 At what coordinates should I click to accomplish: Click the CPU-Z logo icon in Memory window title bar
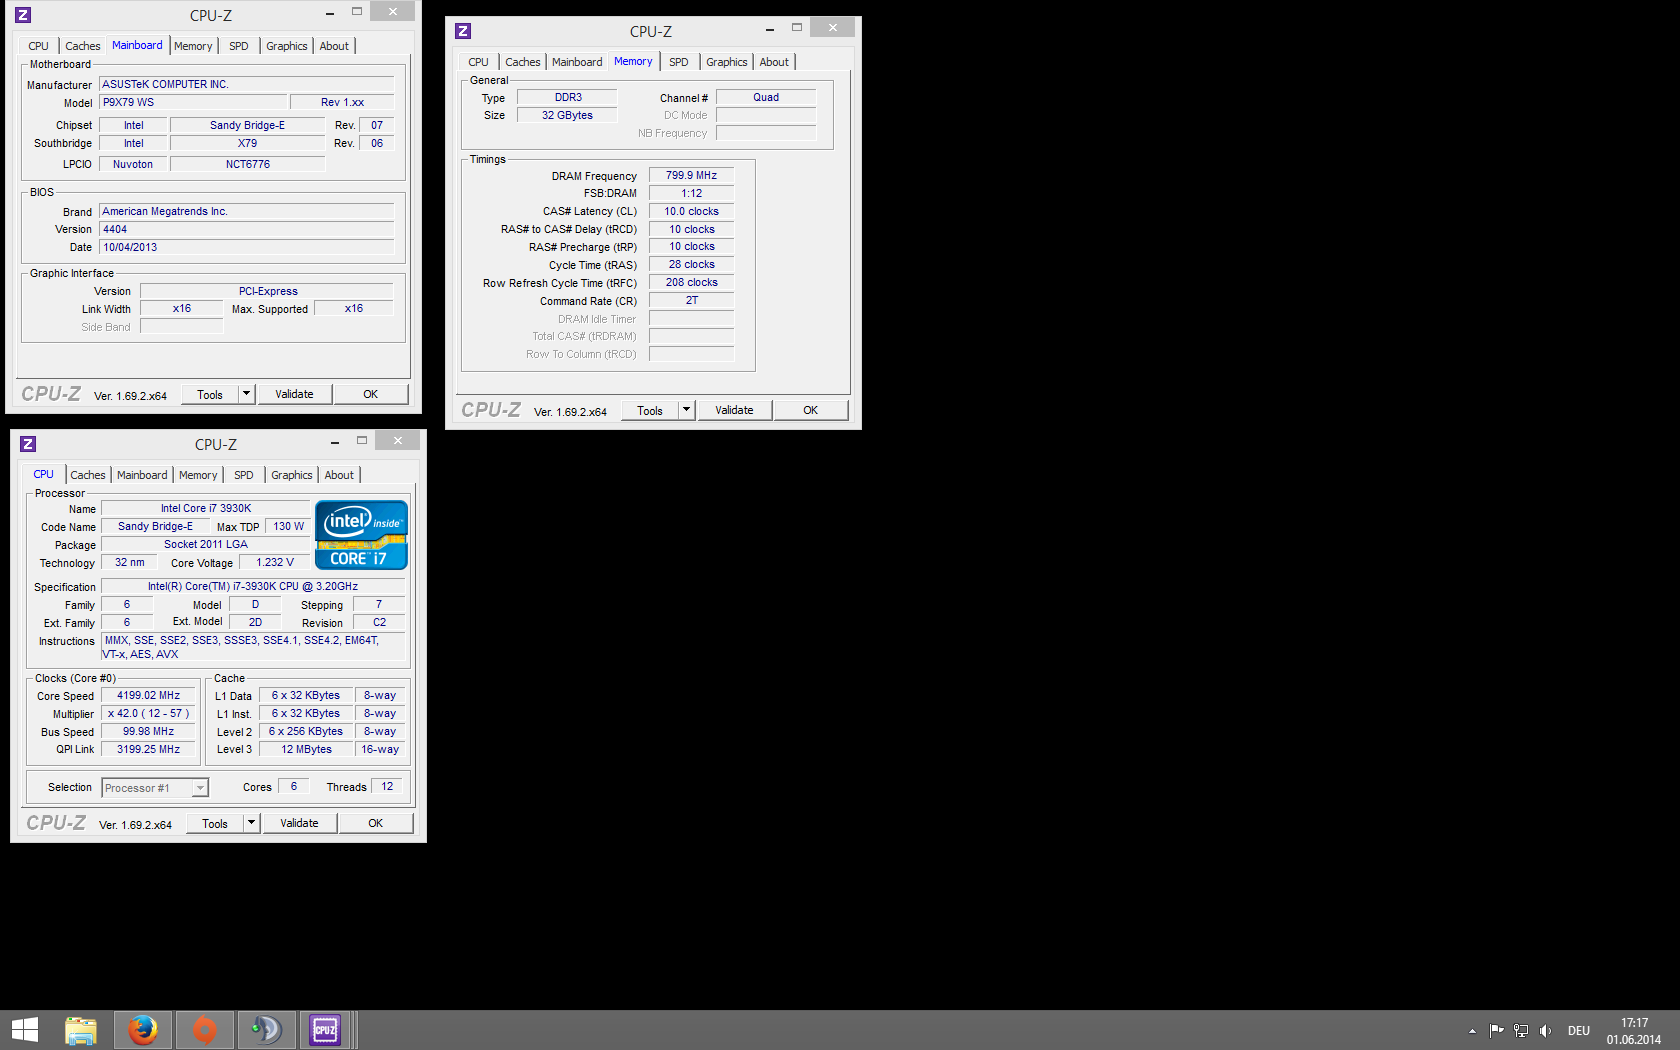click(463, 31)
